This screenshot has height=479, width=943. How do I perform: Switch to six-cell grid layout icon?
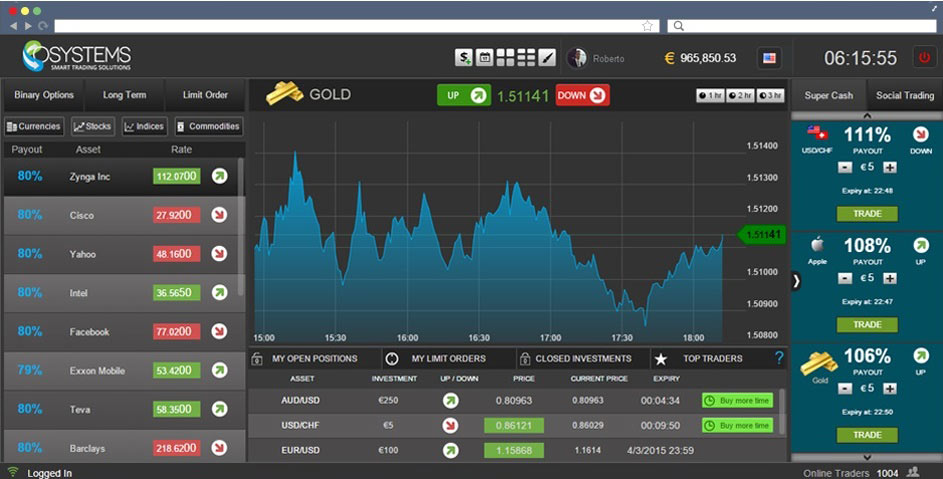click(x=526, y=58)
